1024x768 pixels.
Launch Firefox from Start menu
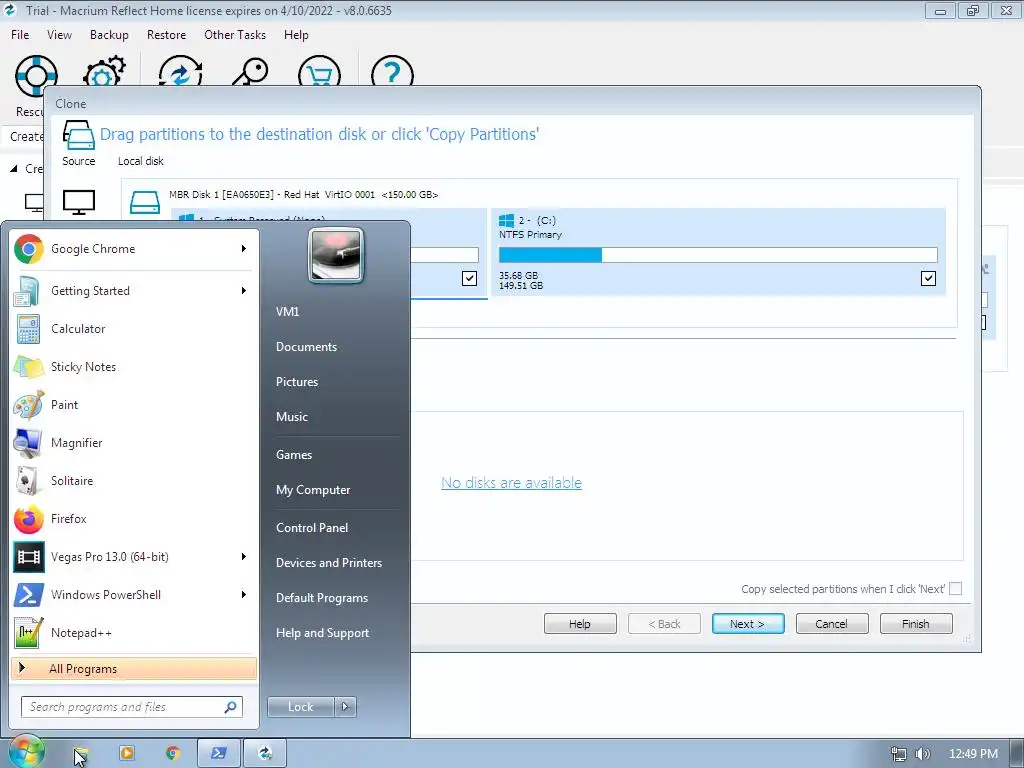[134, 519]
